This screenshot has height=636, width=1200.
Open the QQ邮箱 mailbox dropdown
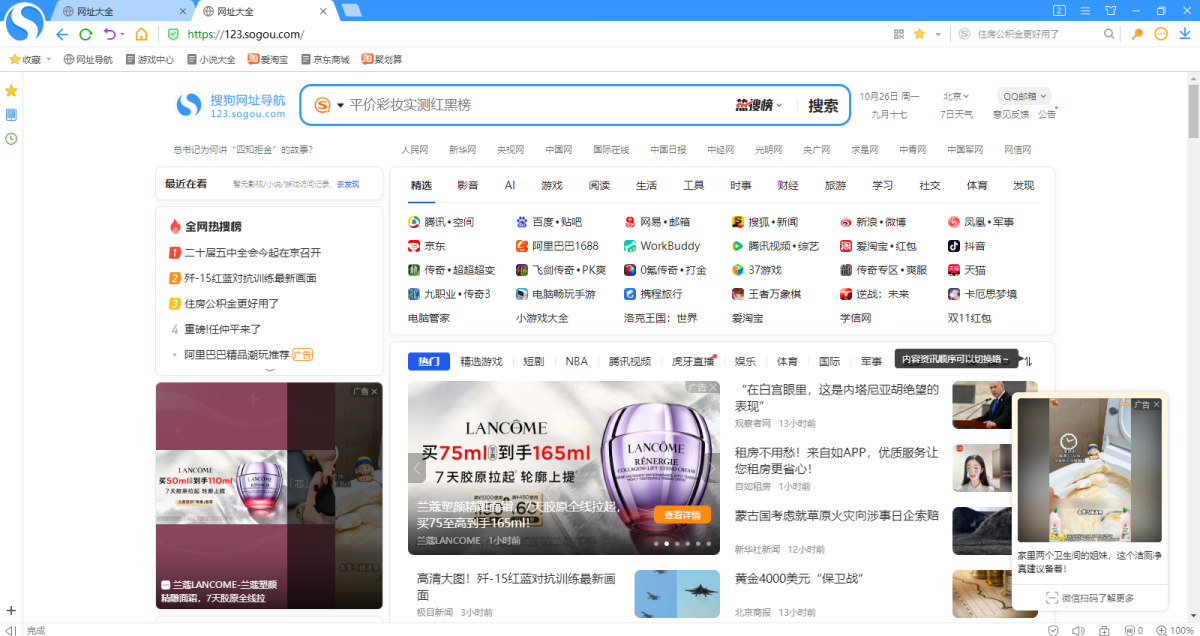pos(1024,96)
